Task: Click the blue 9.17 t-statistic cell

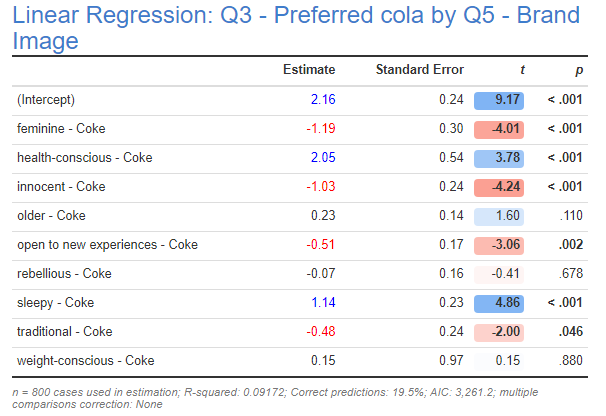Action: (506, 100)
